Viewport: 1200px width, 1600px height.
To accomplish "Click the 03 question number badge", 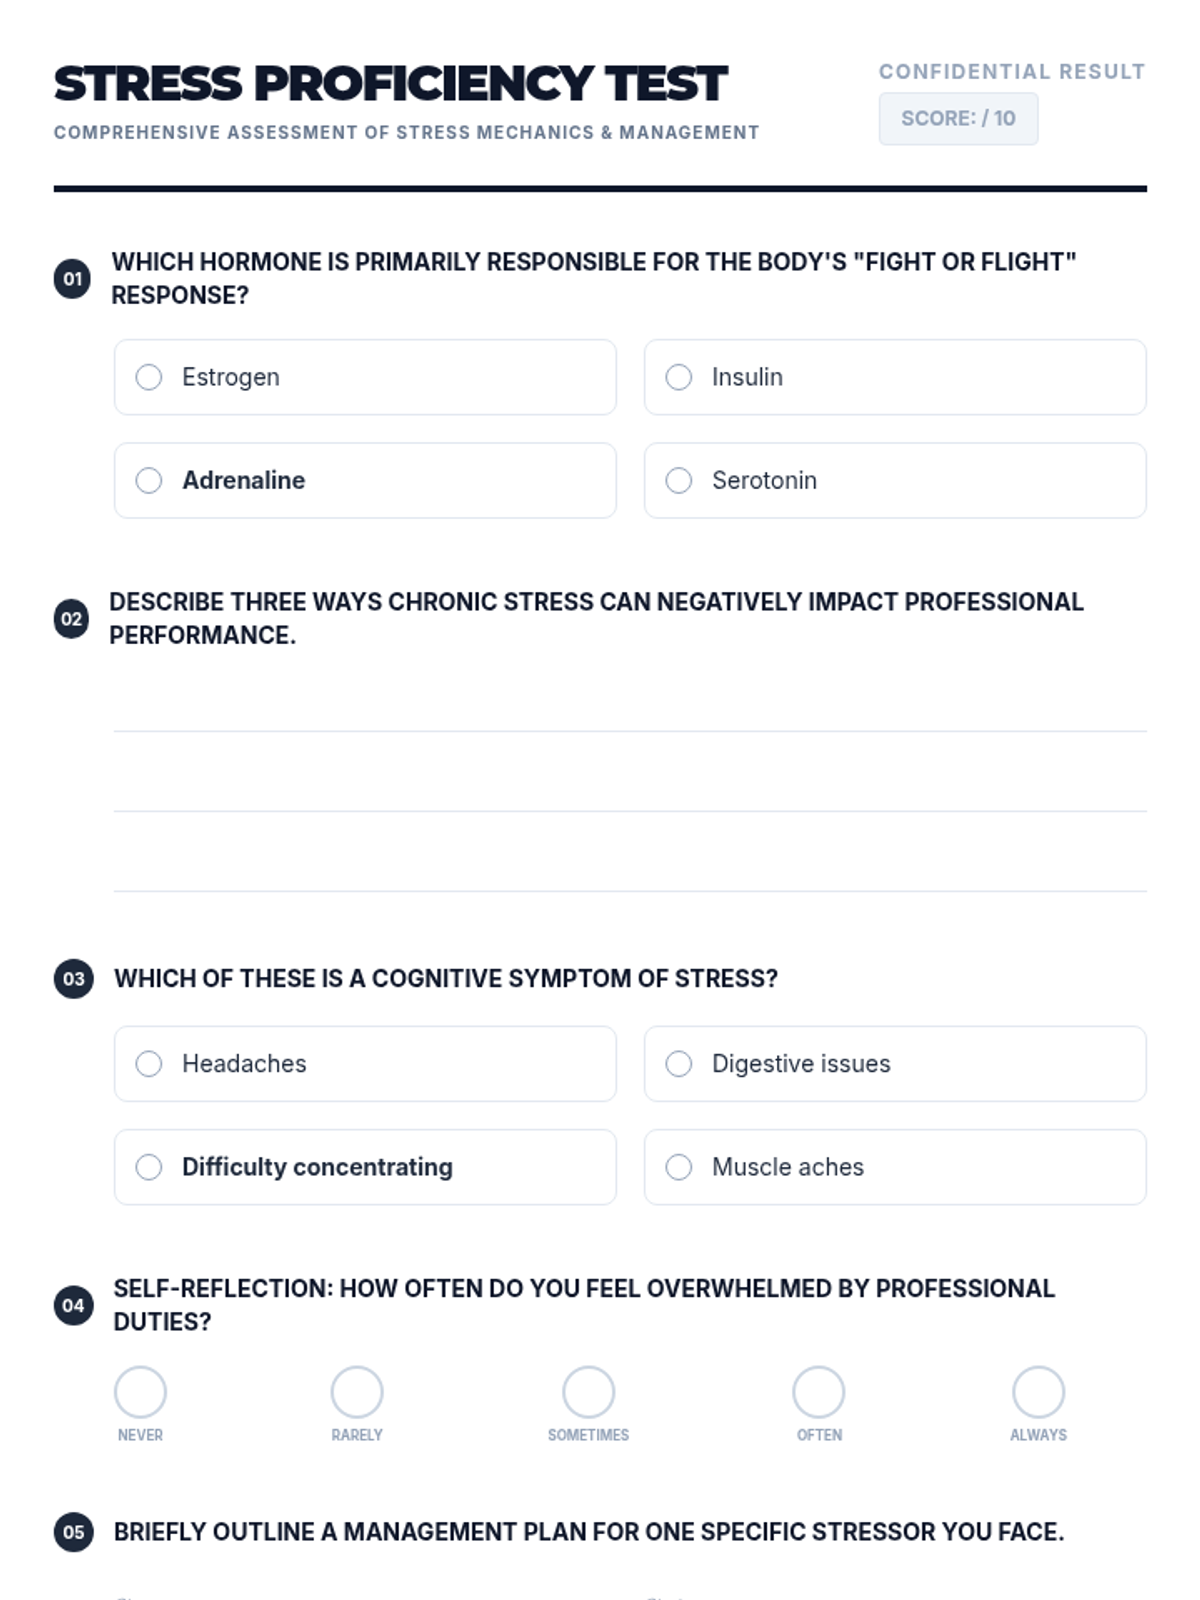I will 73,979.
